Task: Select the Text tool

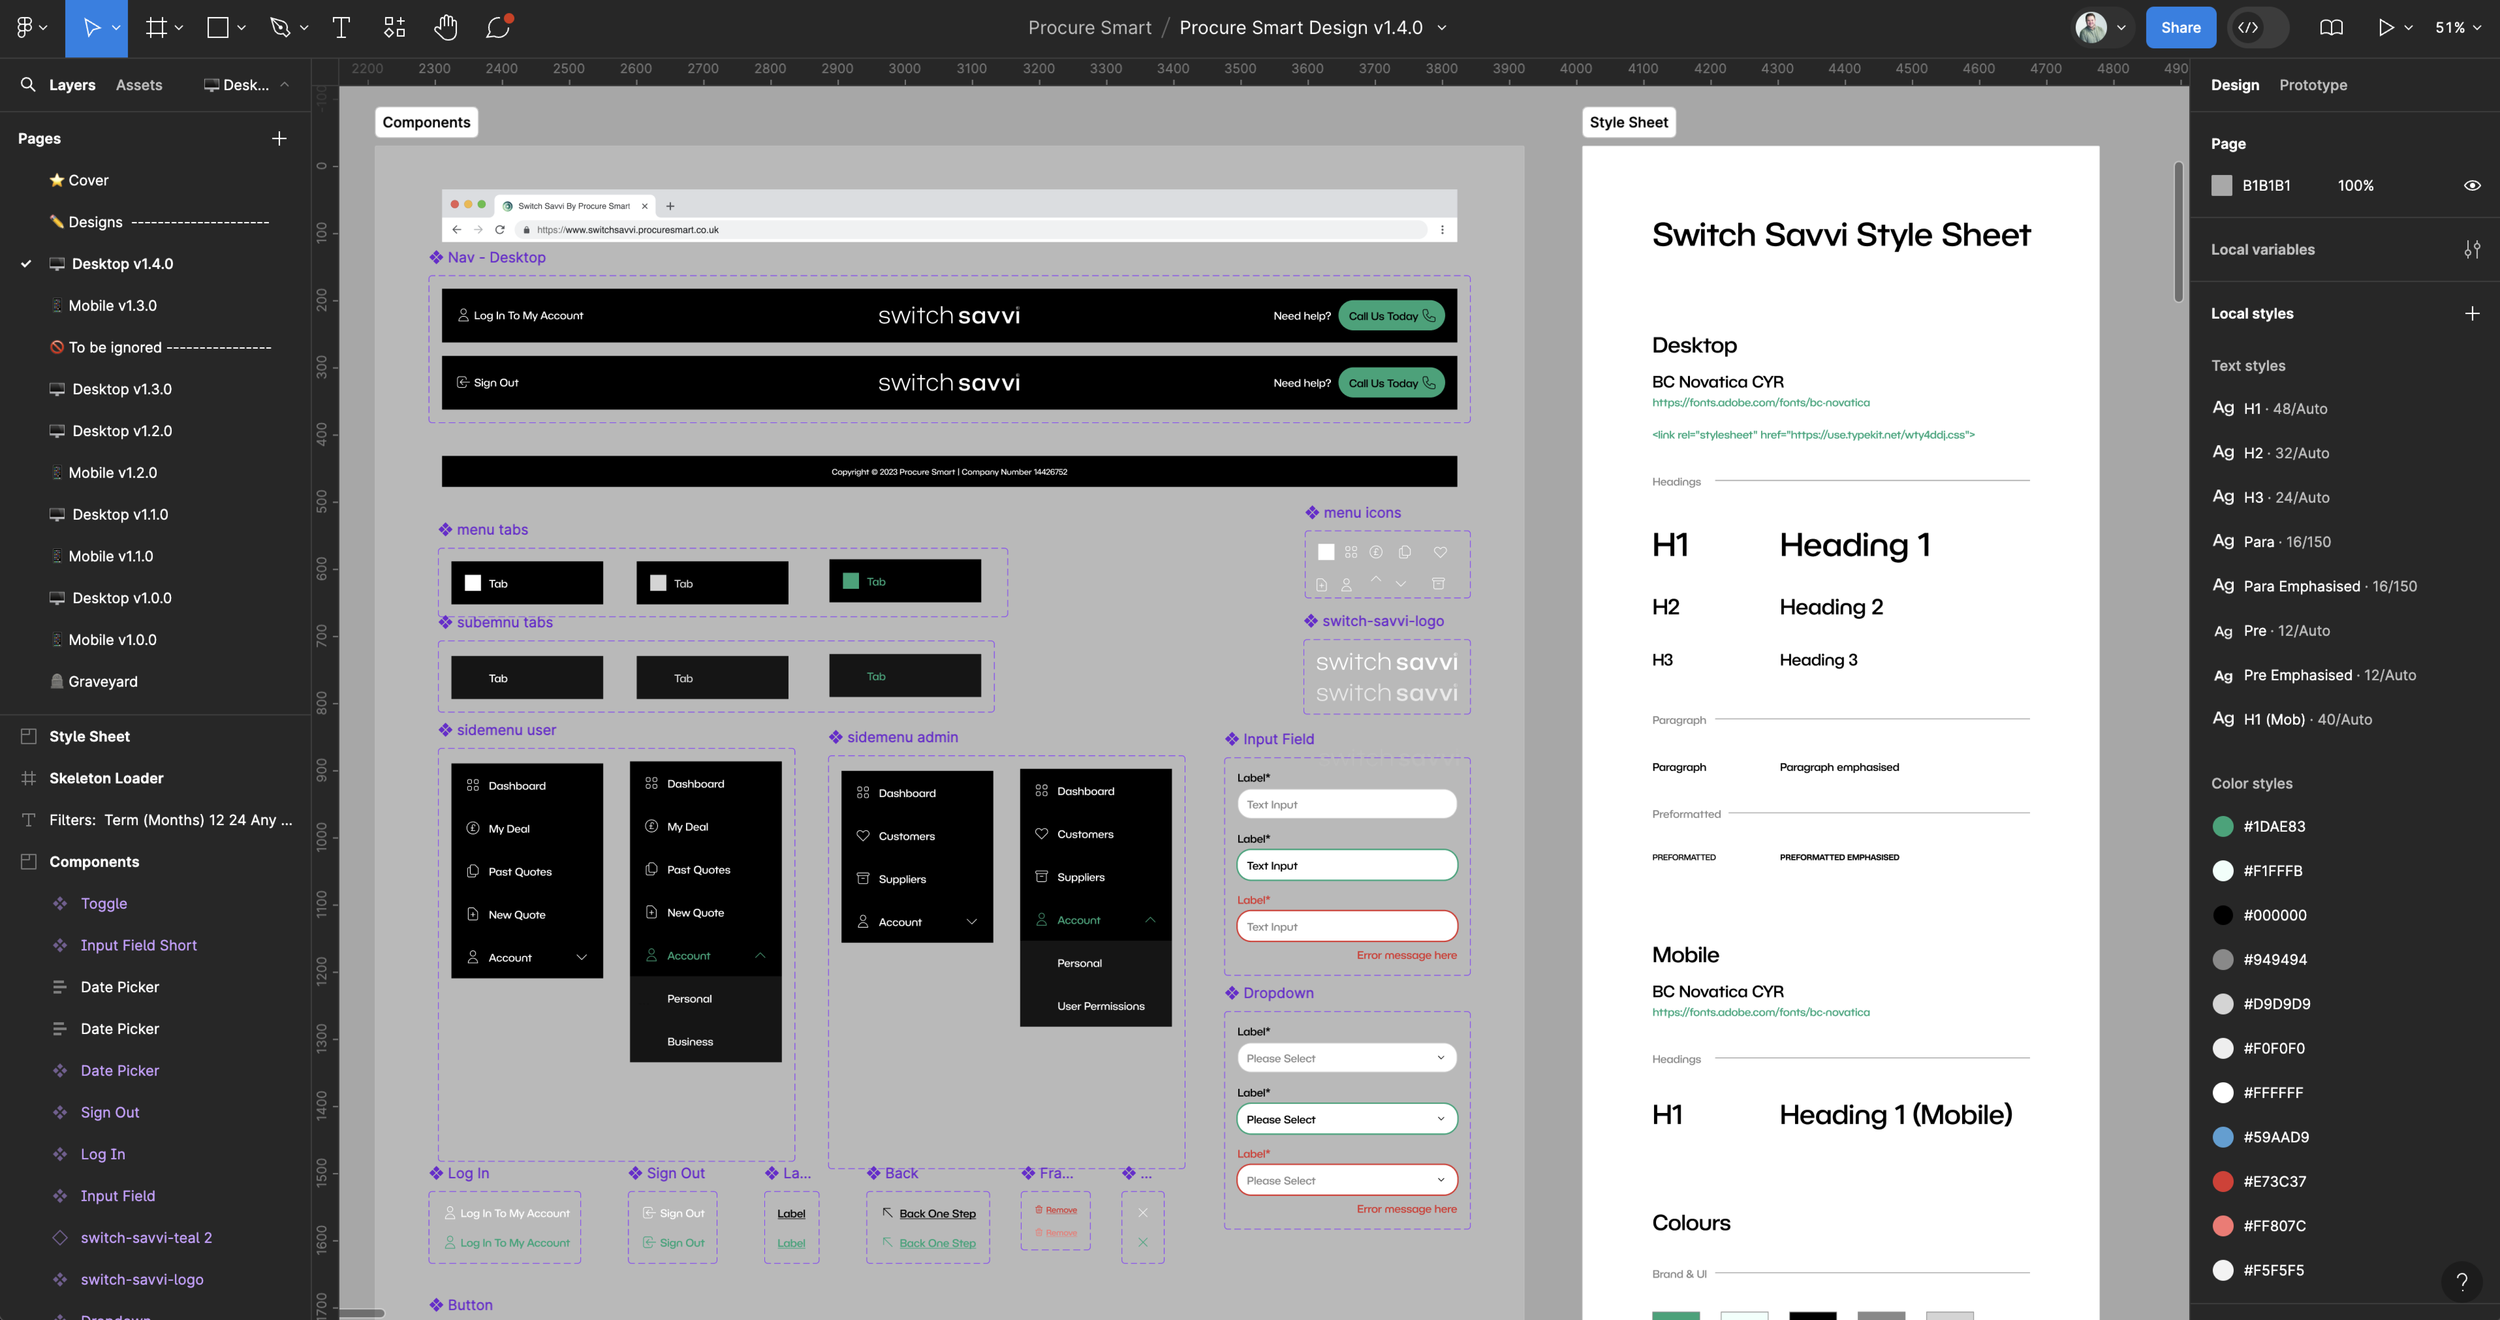Action: tap(341, 28)
